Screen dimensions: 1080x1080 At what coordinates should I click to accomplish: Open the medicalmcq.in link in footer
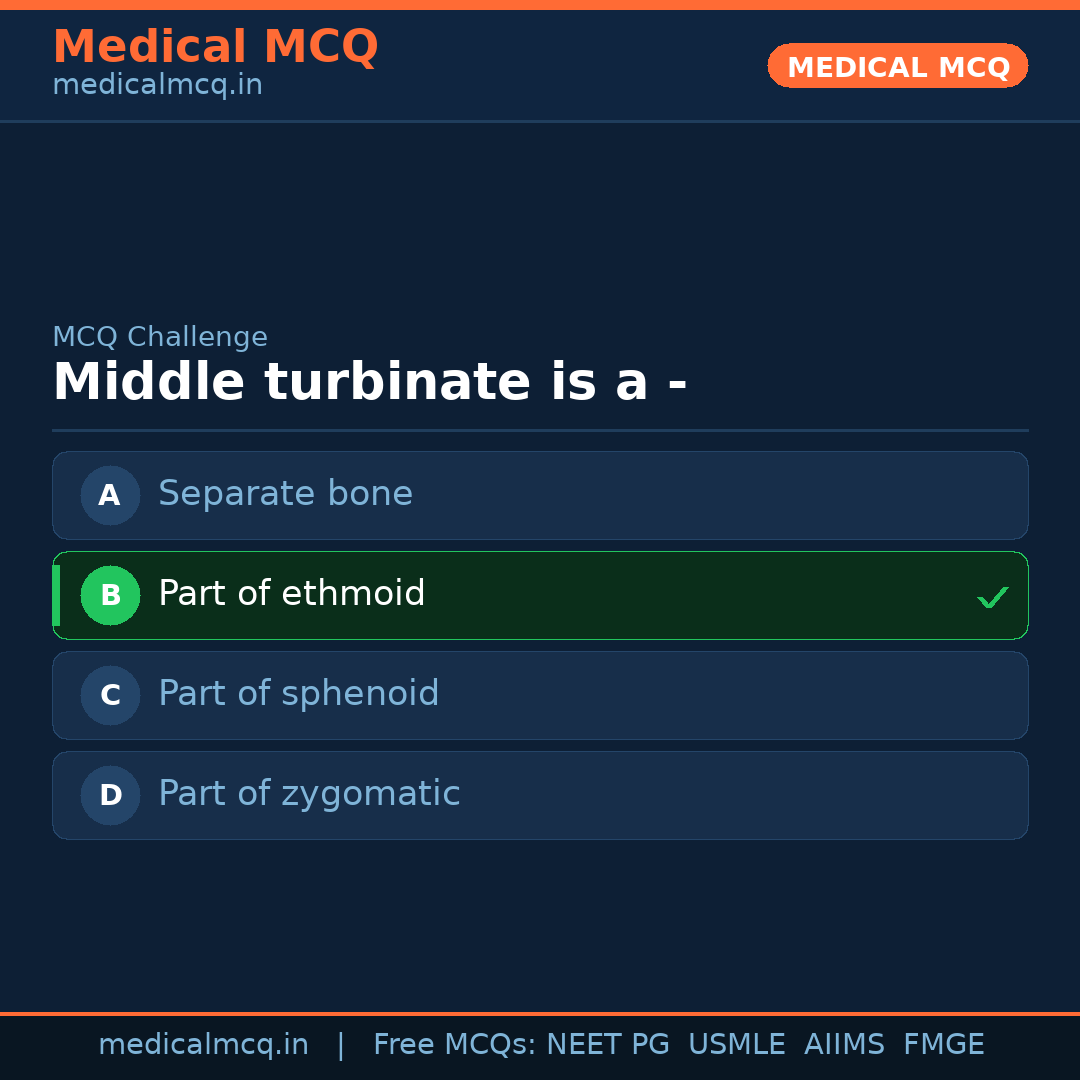point(203,1045)
